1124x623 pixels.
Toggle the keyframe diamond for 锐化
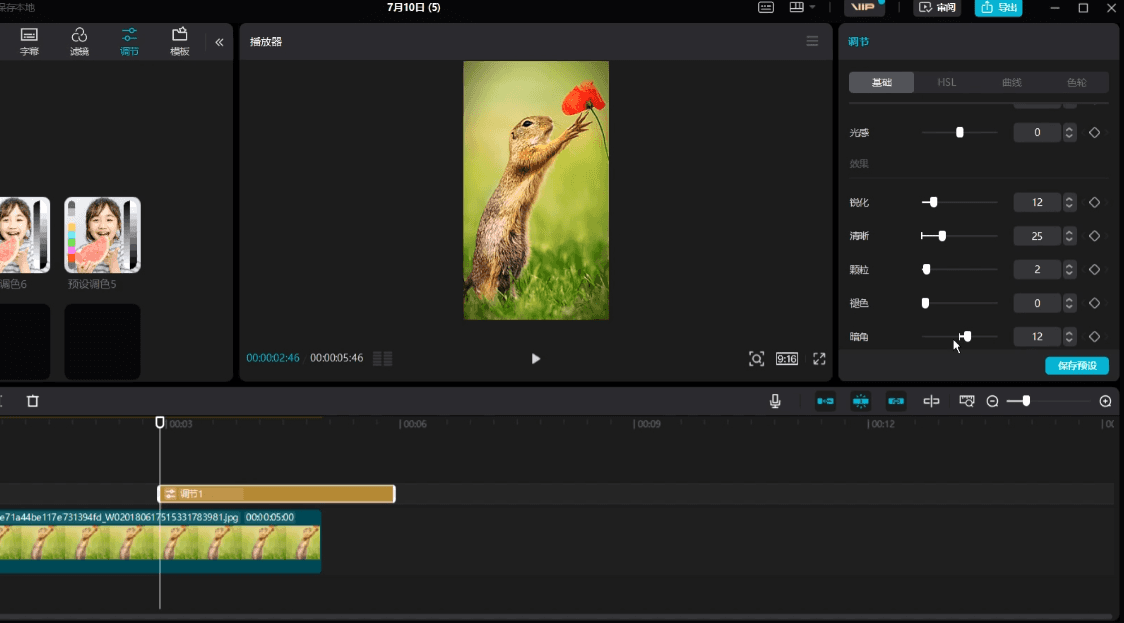tap(1094, 202)
